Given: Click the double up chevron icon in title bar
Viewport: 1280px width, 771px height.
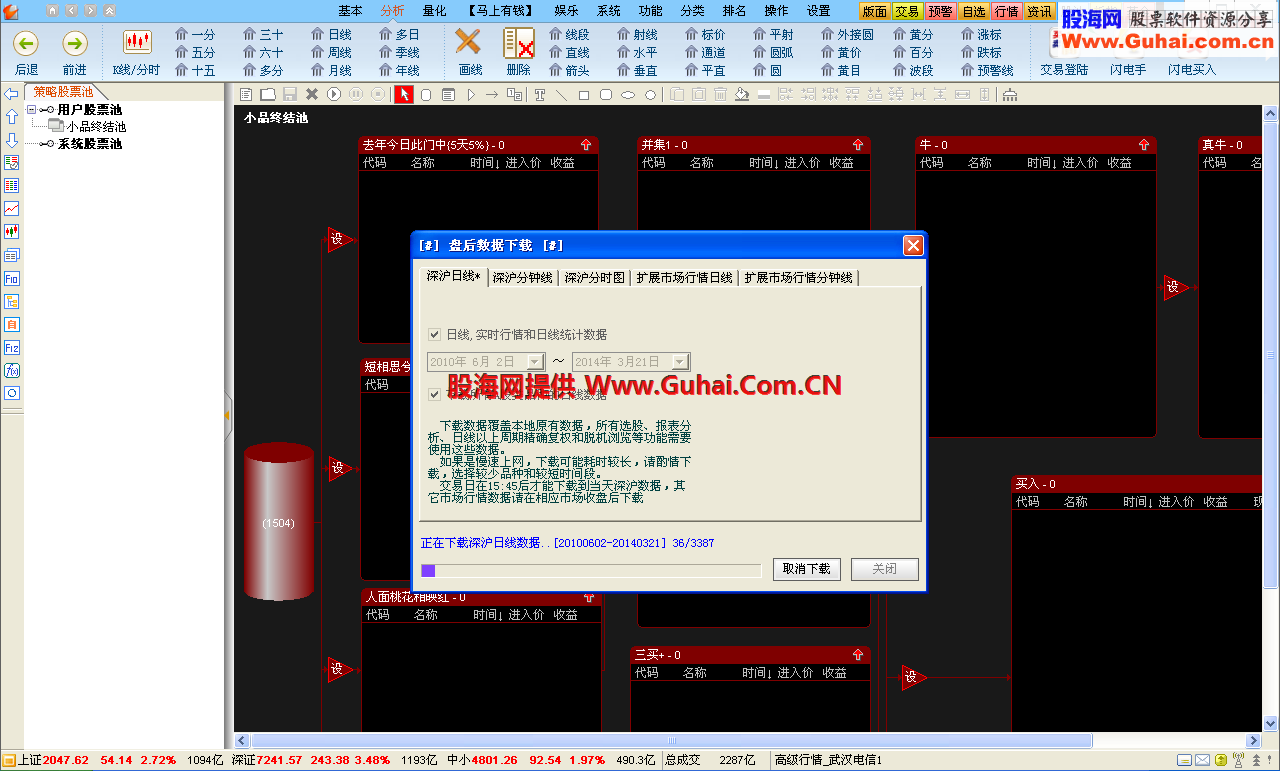Looking at the screenshot, I should click(x=109, y=10).
